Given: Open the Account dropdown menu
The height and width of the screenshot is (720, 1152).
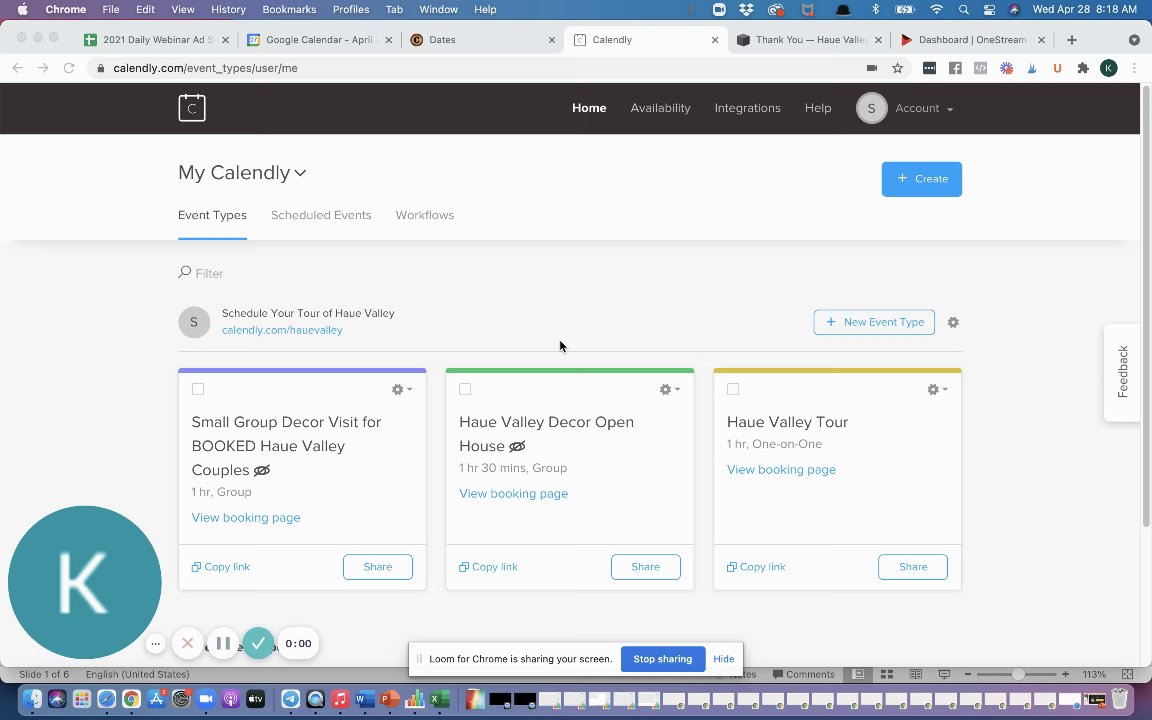Looking at the screenshot, I should [924, 108].
